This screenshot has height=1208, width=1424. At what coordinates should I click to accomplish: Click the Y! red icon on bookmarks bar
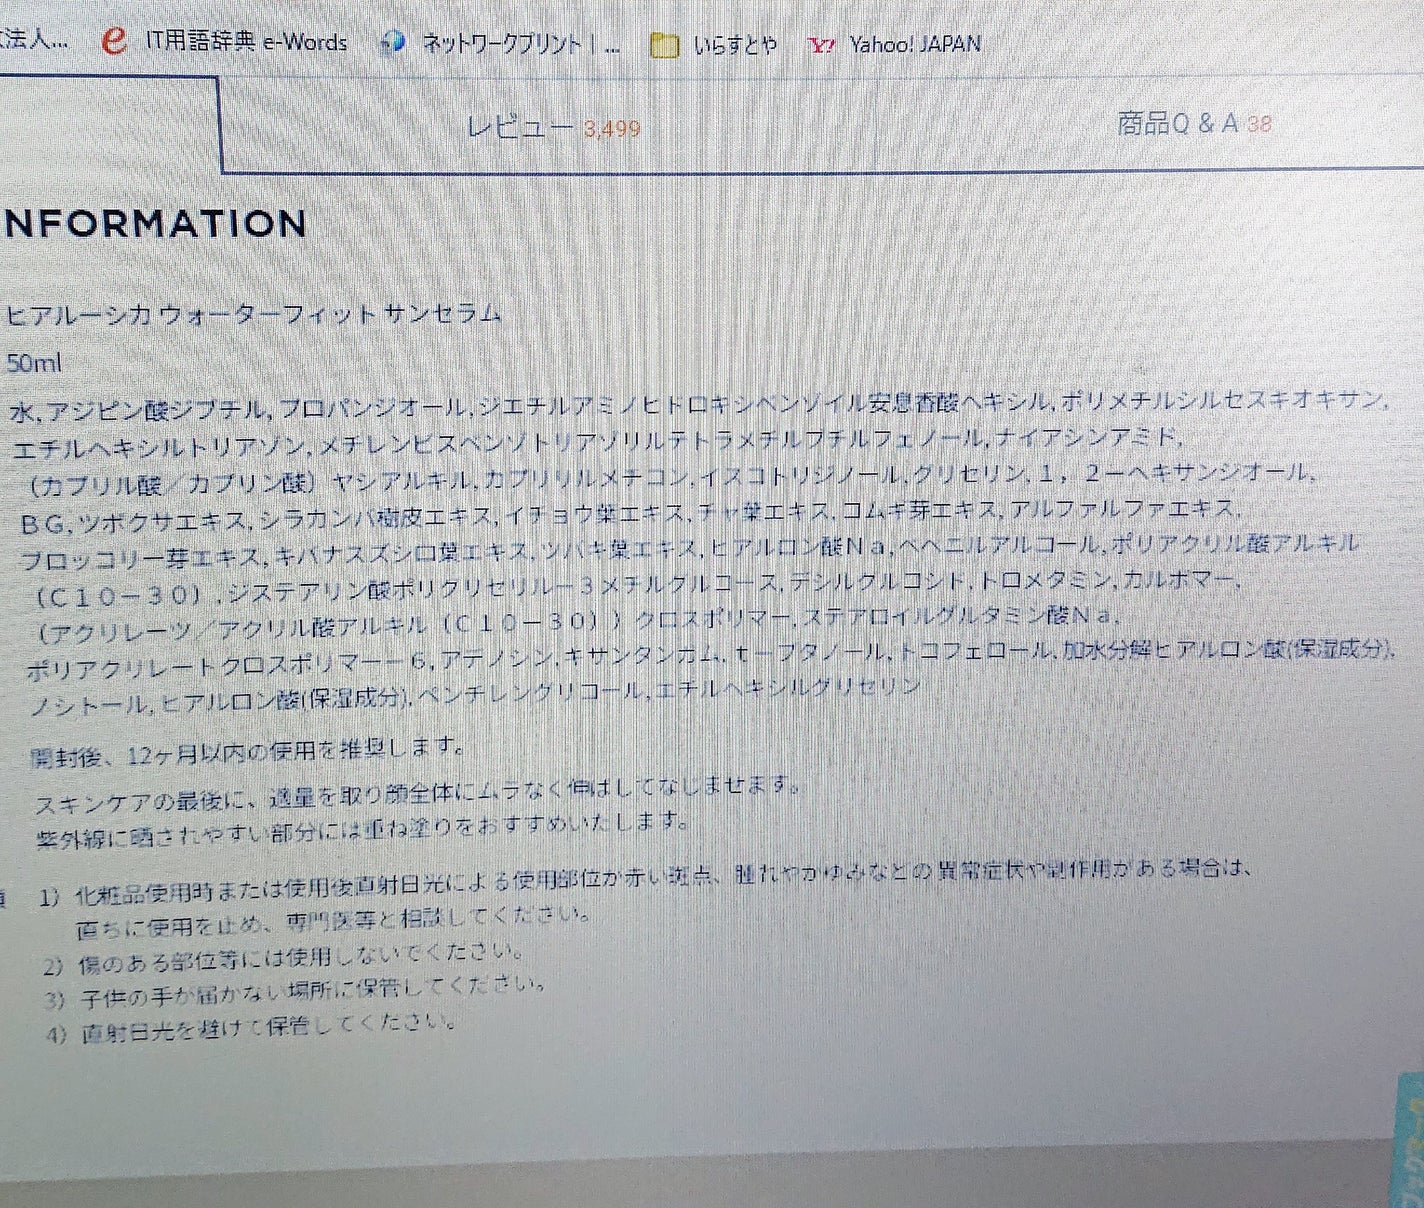[x=821, y=43]
